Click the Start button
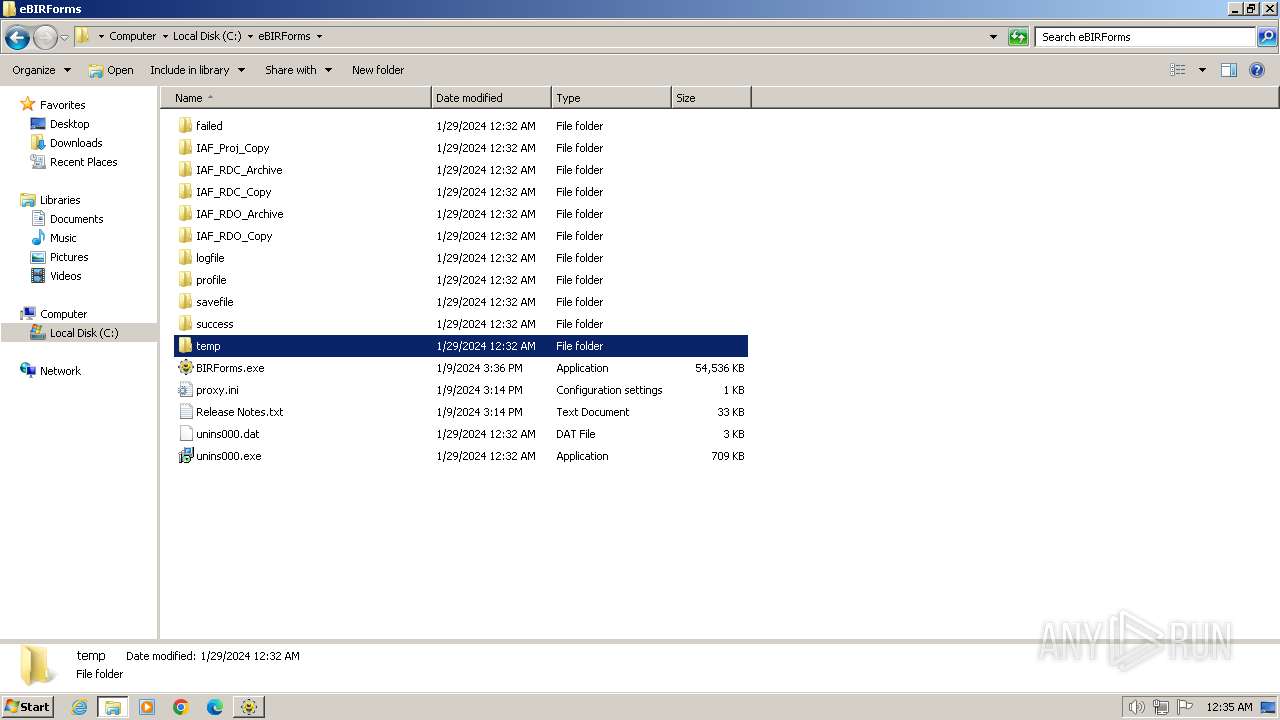 (x=28, y=707)
